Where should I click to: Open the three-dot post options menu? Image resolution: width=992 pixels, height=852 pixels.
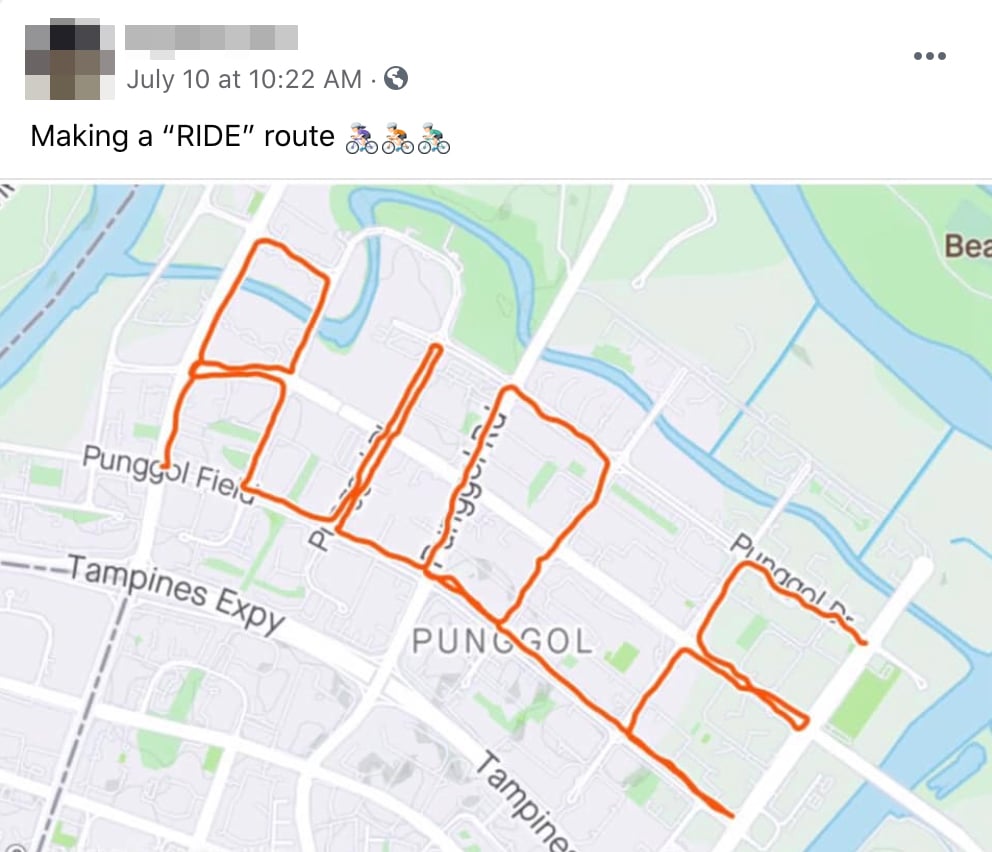click(929, 56)
